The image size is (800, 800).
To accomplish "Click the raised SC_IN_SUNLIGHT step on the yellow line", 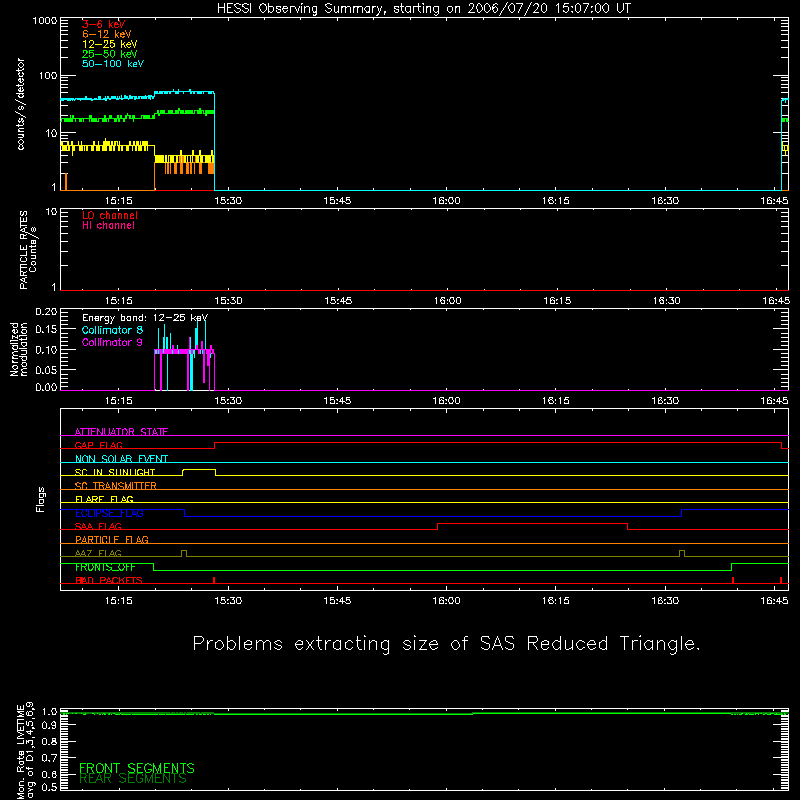I will [x=199, y=469].
